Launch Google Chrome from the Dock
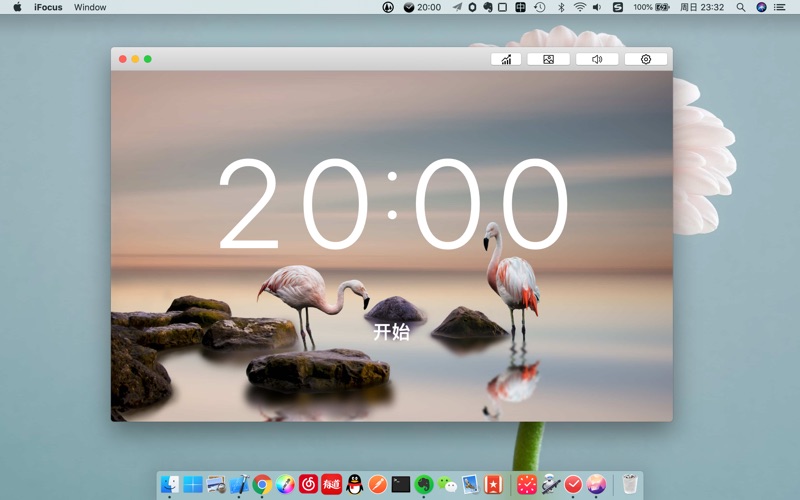Image resolution: width=800 pixels, height=500 pixels. click(262, 484)
